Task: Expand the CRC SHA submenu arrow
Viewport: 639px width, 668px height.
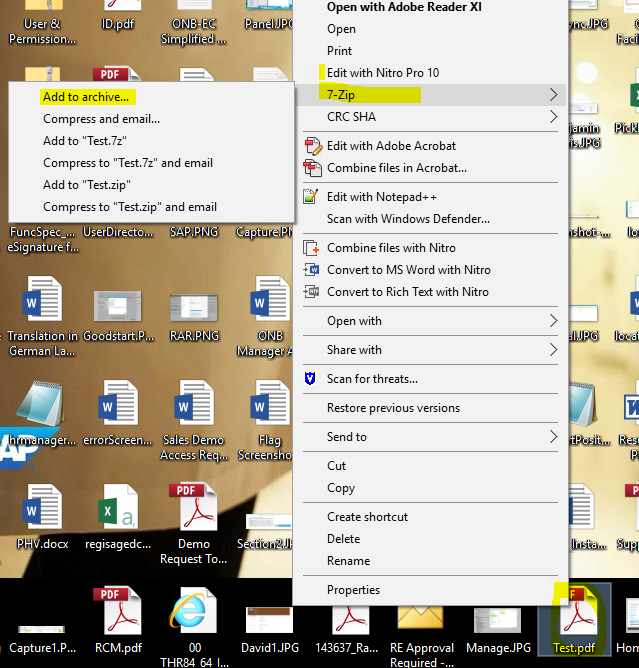Action: pyautogui.click(x=553, y=116)
